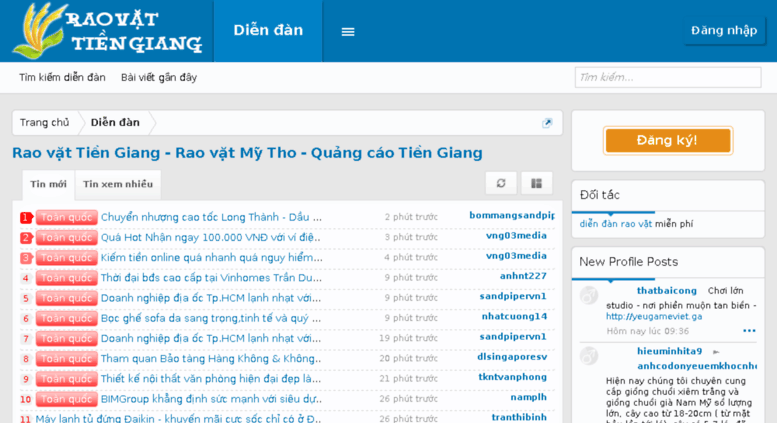
Task: Open user dlsingaporesv profile
Action: 512,357
